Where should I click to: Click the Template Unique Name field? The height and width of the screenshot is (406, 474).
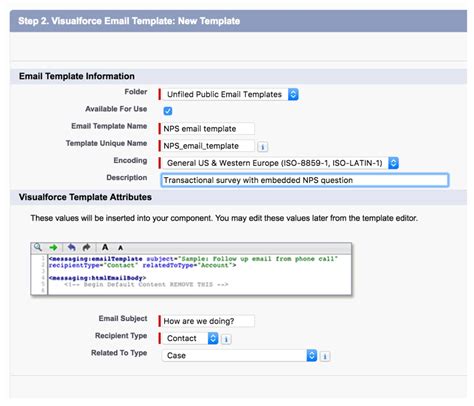click(x=208, y=146)
